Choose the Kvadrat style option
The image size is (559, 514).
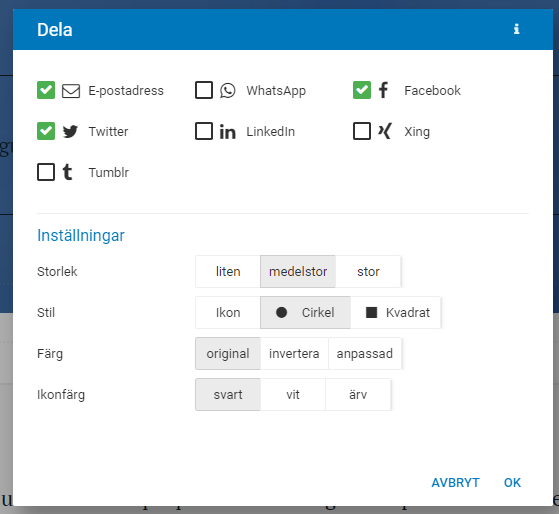(x=396, y=313)
